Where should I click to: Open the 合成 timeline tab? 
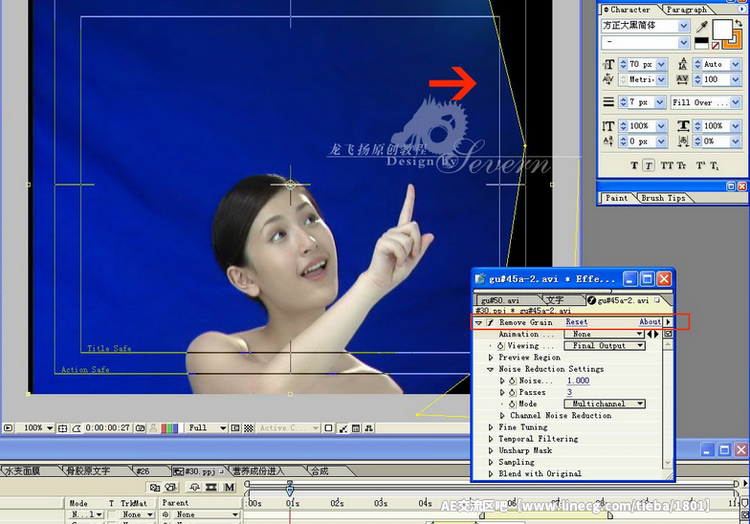click(x=320, y=471)
